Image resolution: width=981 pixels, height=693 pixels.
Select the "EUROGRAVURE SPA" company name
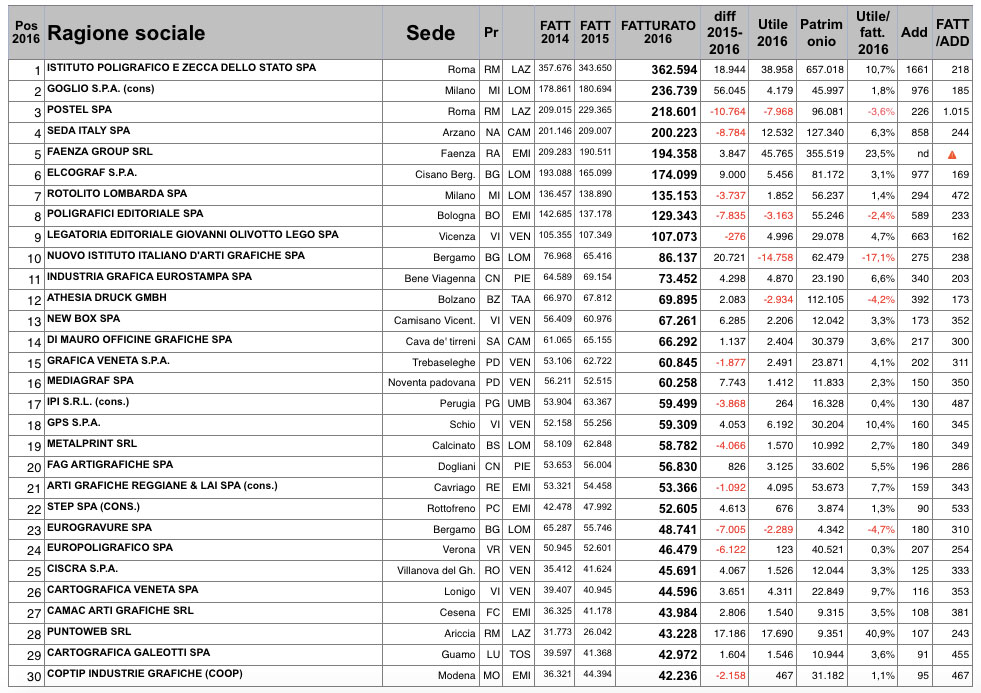click(99, 527)
